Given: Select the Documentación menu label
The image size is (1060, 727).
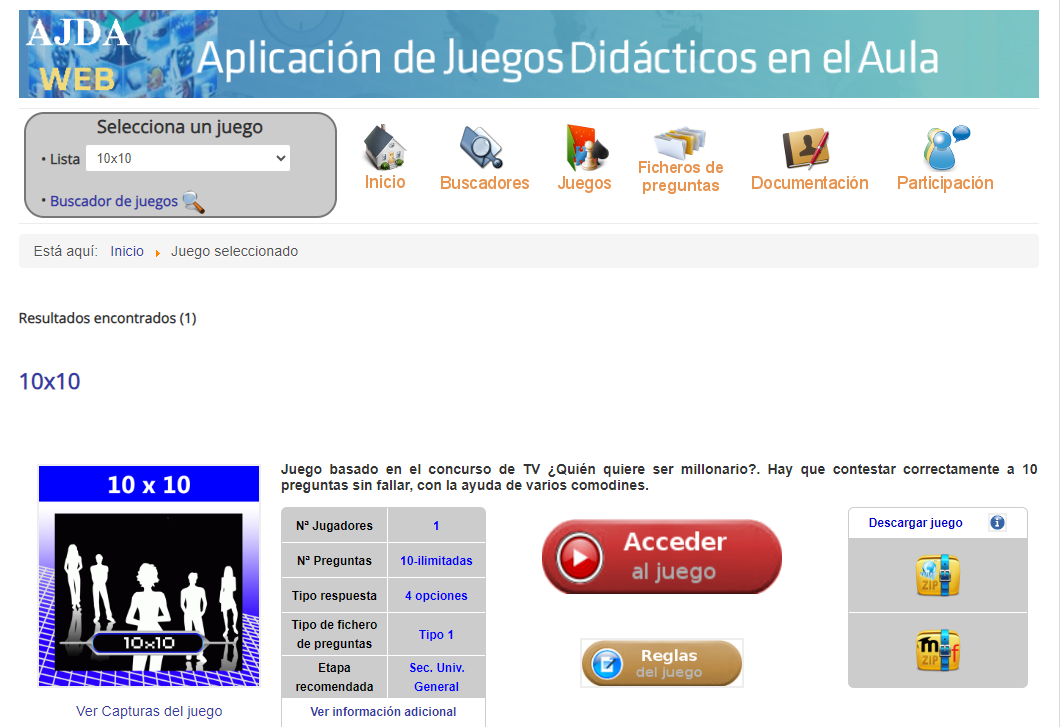Looking at the screenshot, I should tap(809, 183).
